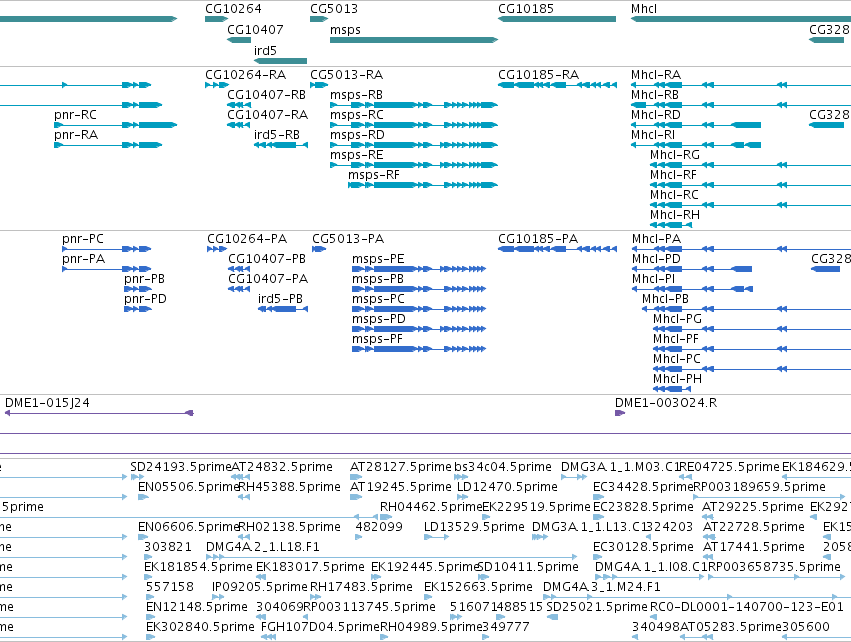The image size is (851, 642).
Task: Select transcript CG5013-RA
Action: (x=346, y=74)
